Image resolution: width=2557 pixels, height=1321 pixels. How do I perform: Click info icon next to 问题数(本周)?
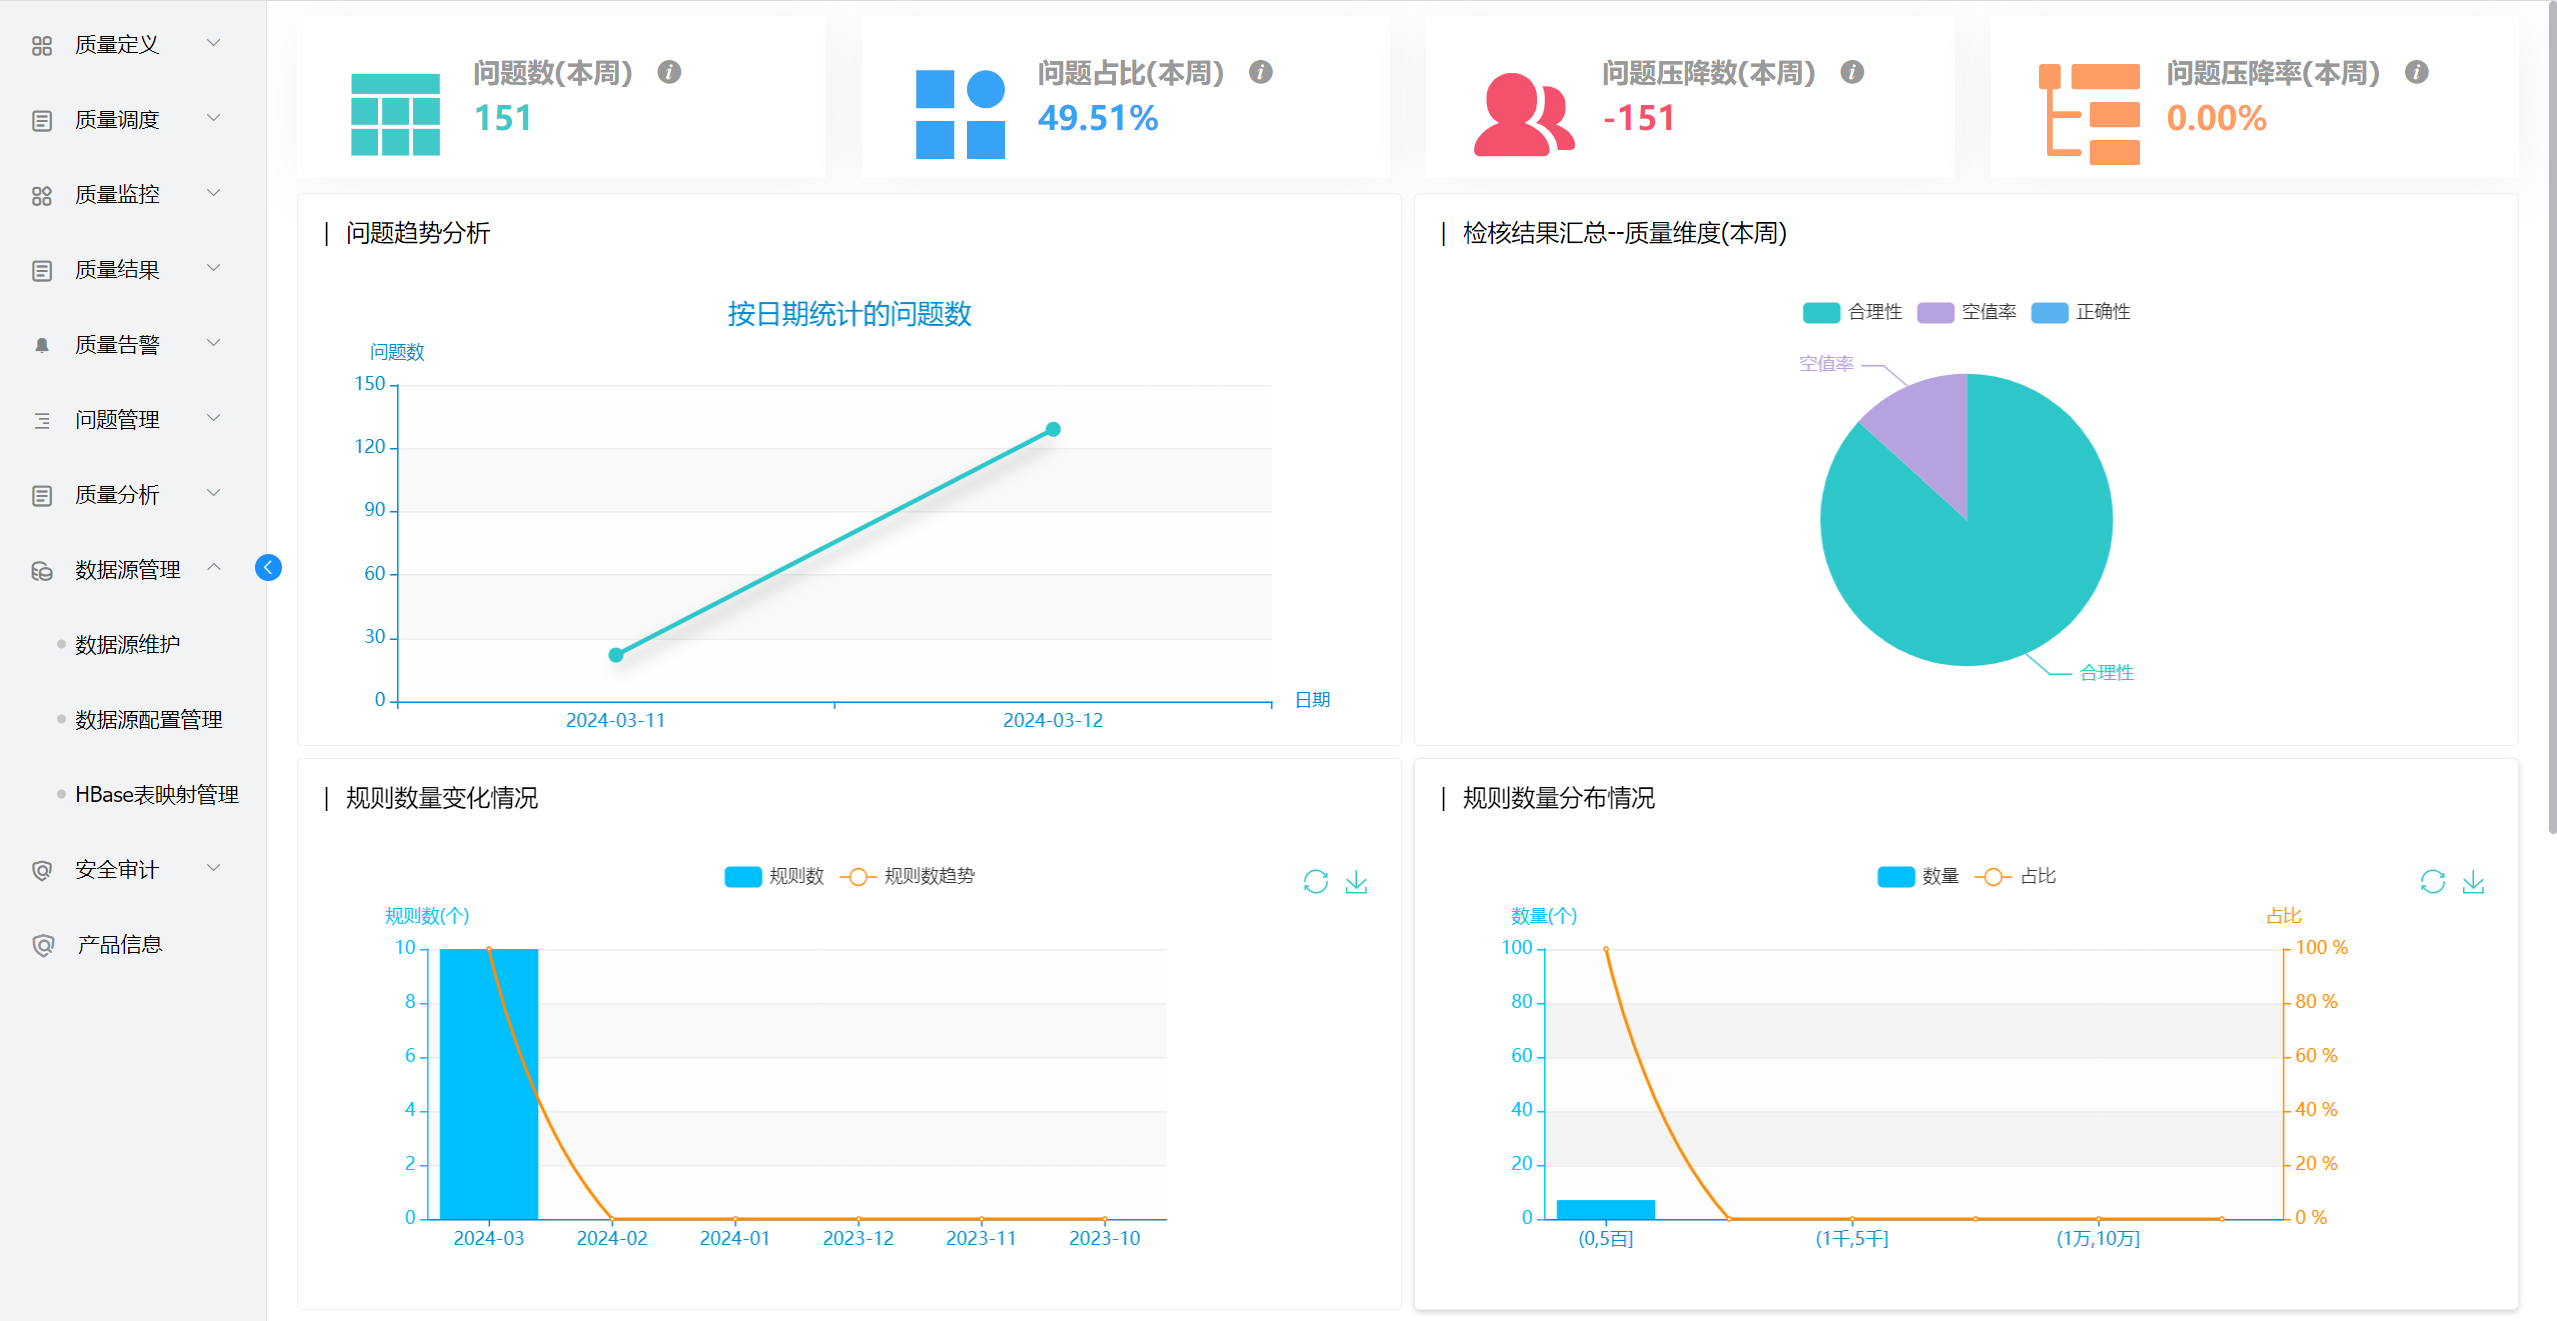[669, 72]
